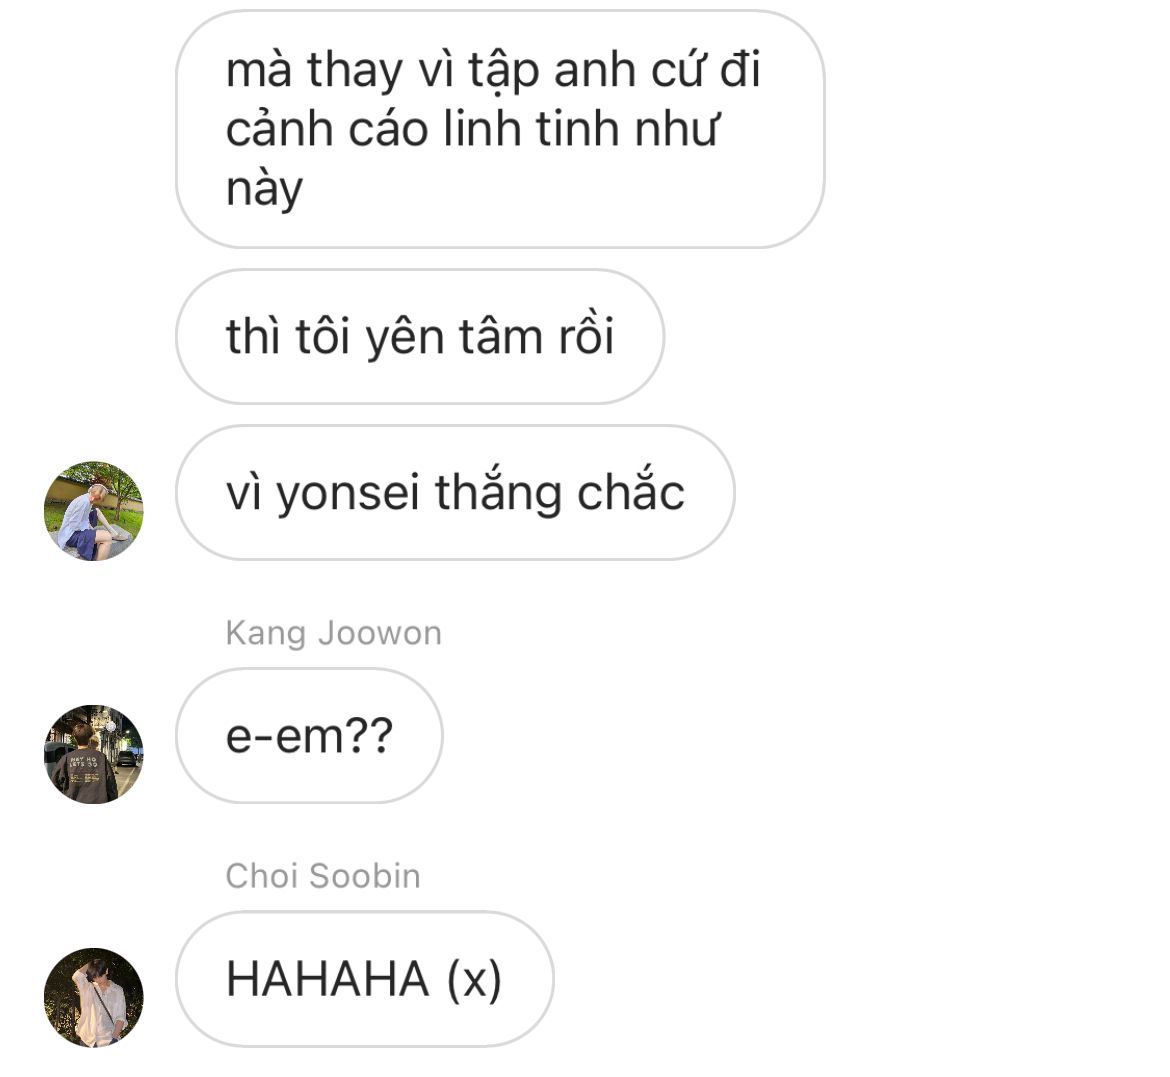
Task: Click the word "yonsei" in the message
Action: 347,494
